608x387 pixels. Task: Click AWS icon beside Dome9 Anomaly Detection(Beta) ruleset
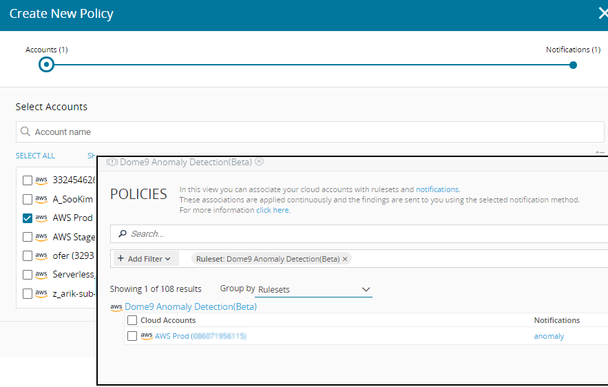pos(116,308)
